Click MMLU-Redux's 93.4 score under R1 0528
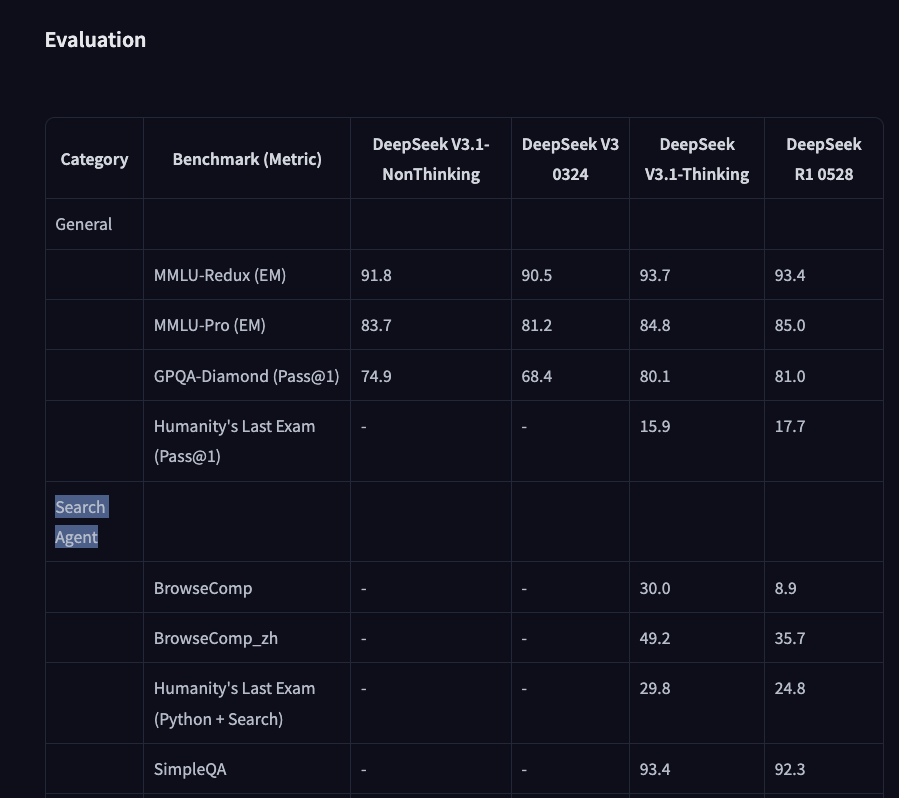 [790, 275]
